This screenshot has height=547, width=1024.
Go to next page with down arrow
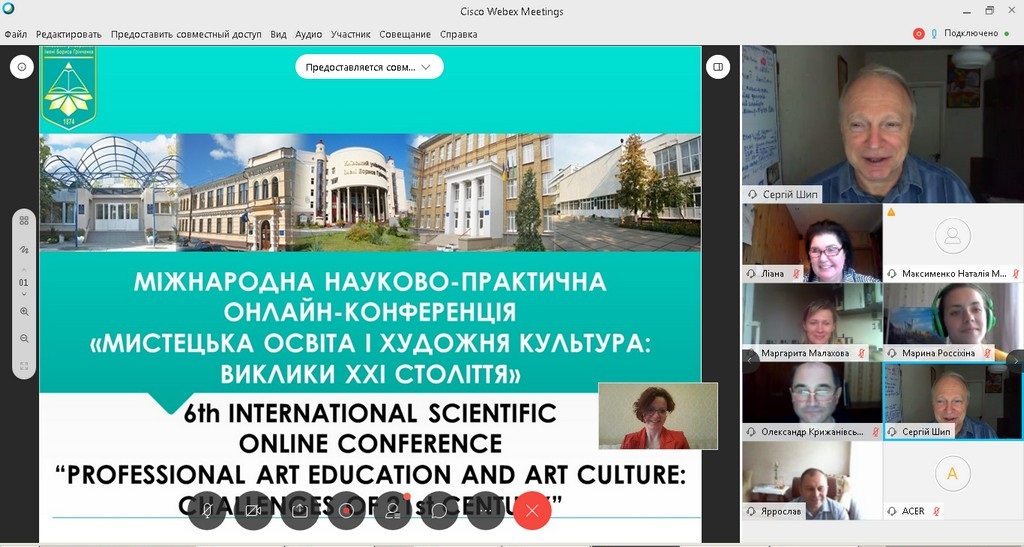tap(24, 295)
